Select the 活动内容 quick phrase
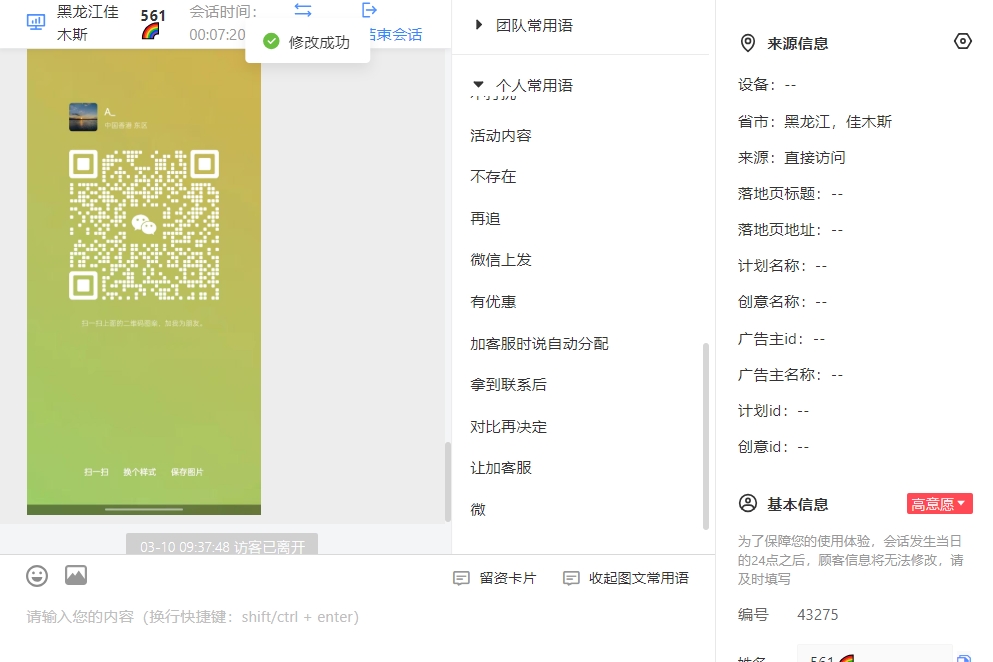The image size is (993, 662). [x=501, y=136]
